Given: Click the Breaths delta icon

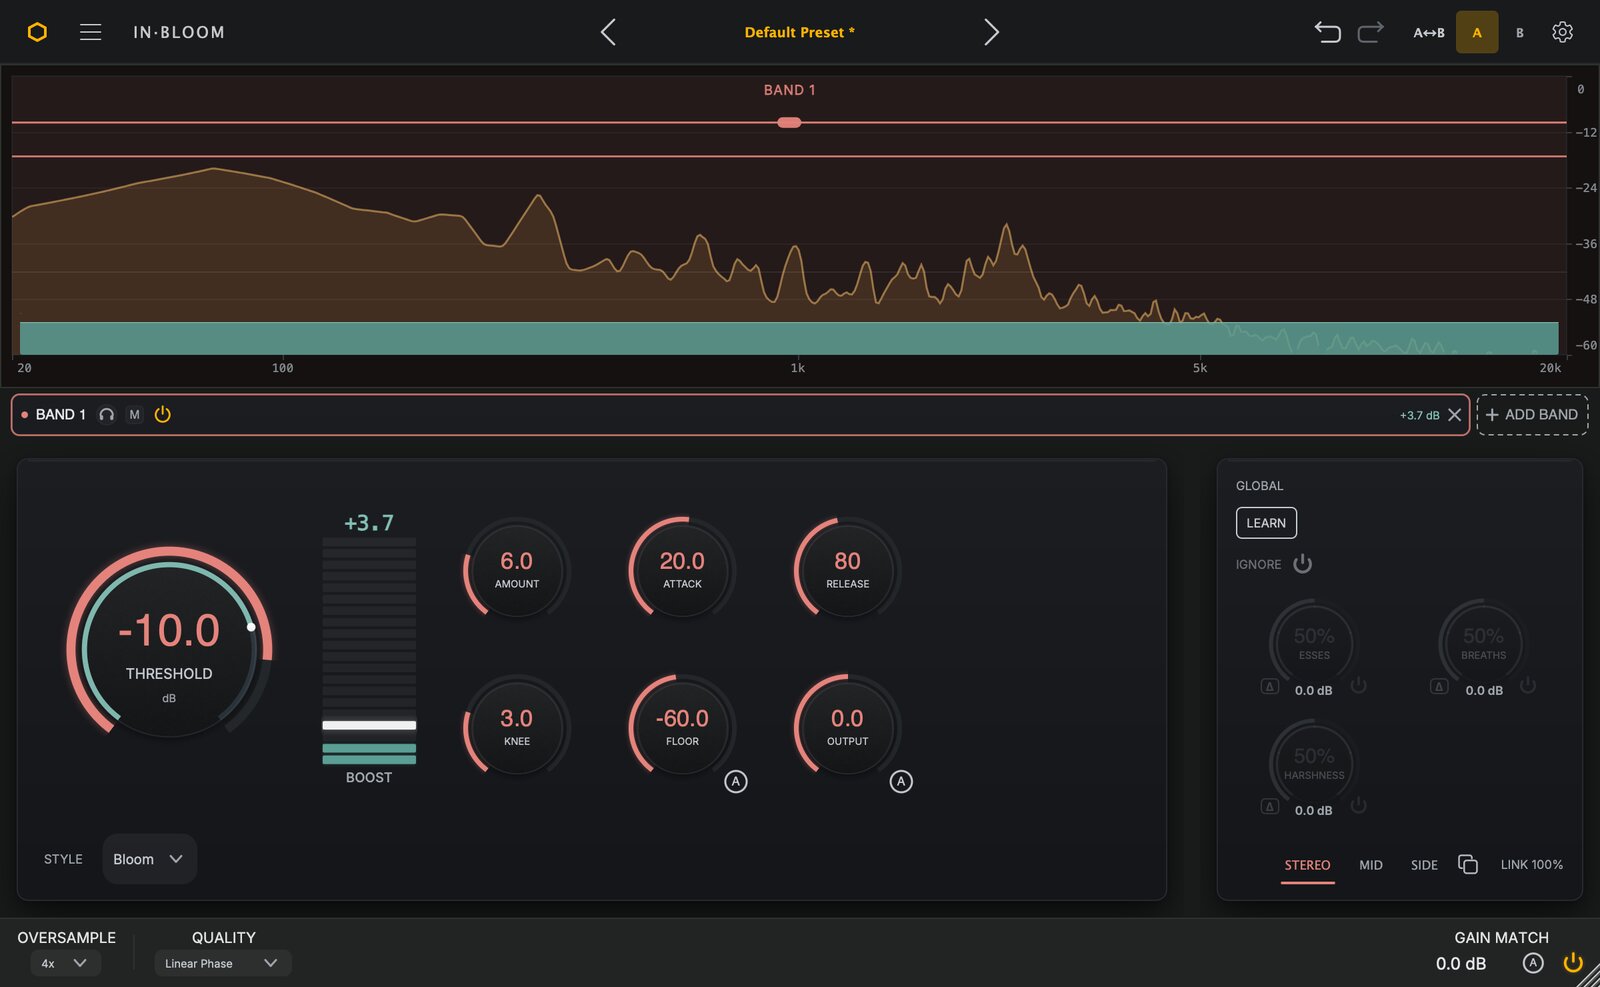Looking at the screenshot, I should click(x=1439, y=687).
